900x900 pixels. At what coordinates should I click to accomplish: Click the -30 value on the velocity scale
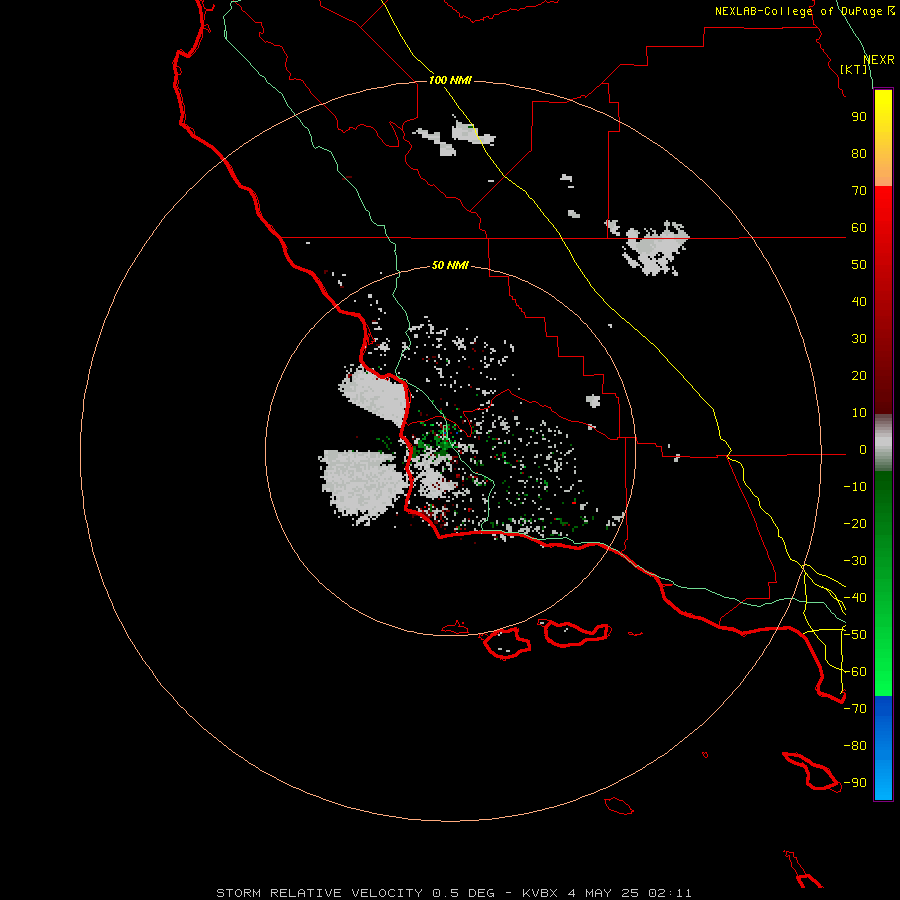coord(855,561)
